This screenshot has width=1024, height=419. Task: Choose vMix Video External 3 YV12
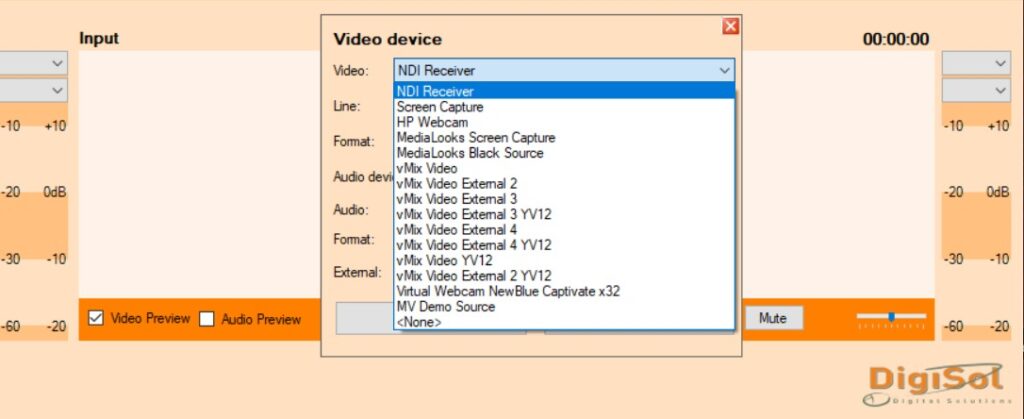(474, 214)
